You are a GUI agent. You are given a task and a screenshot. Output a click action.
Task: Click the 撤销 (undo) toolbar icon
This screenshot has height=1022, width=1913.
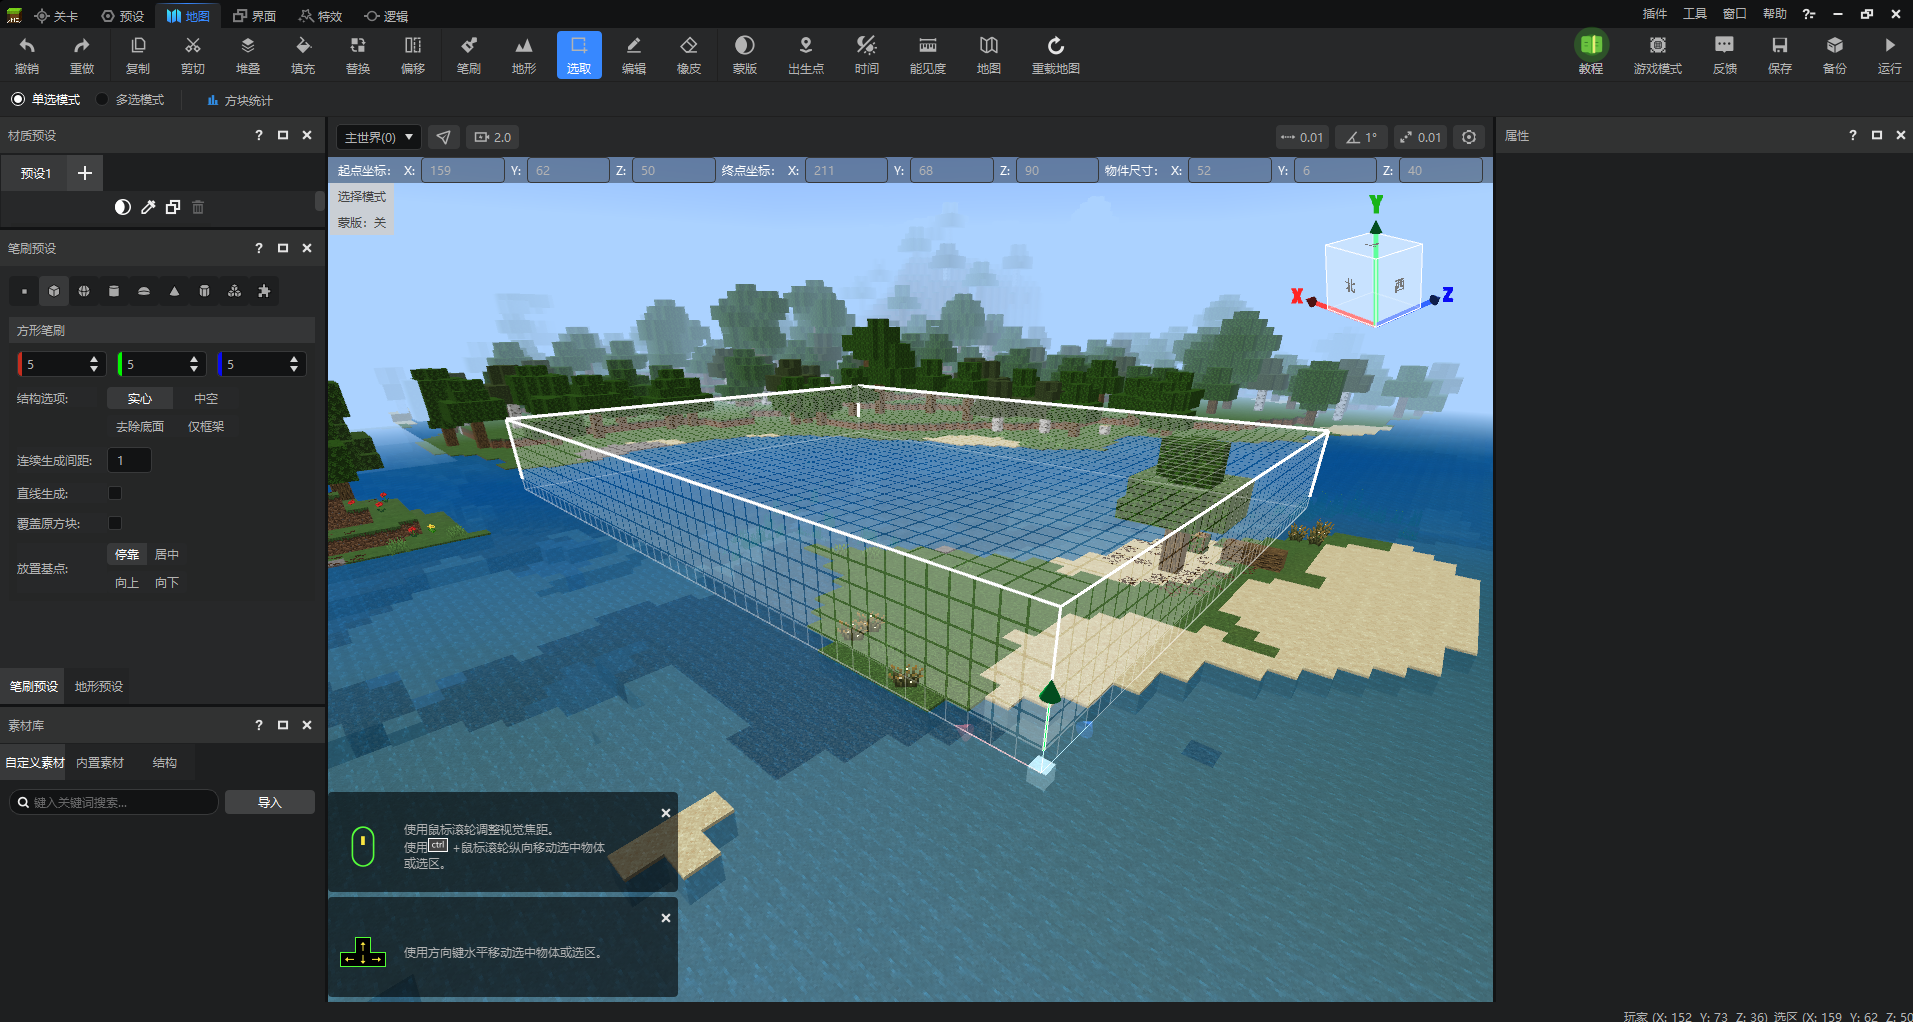coord(27,55)
